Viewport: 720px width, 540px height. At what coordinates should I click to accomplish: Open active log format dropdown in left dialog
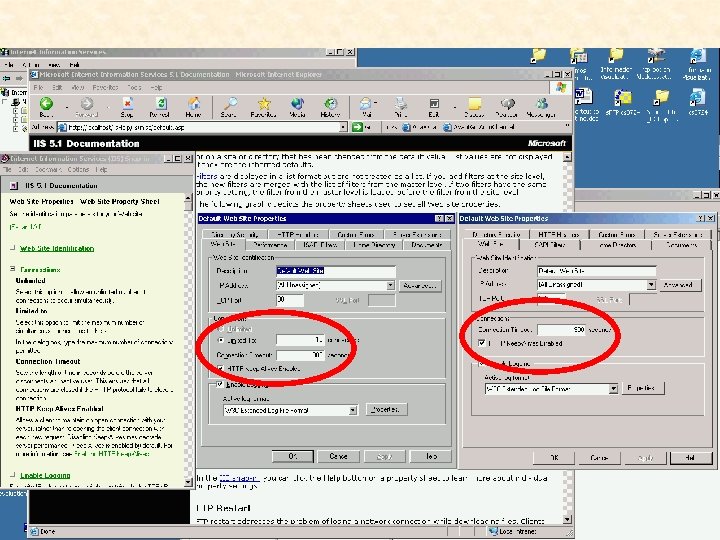[353, 410]
